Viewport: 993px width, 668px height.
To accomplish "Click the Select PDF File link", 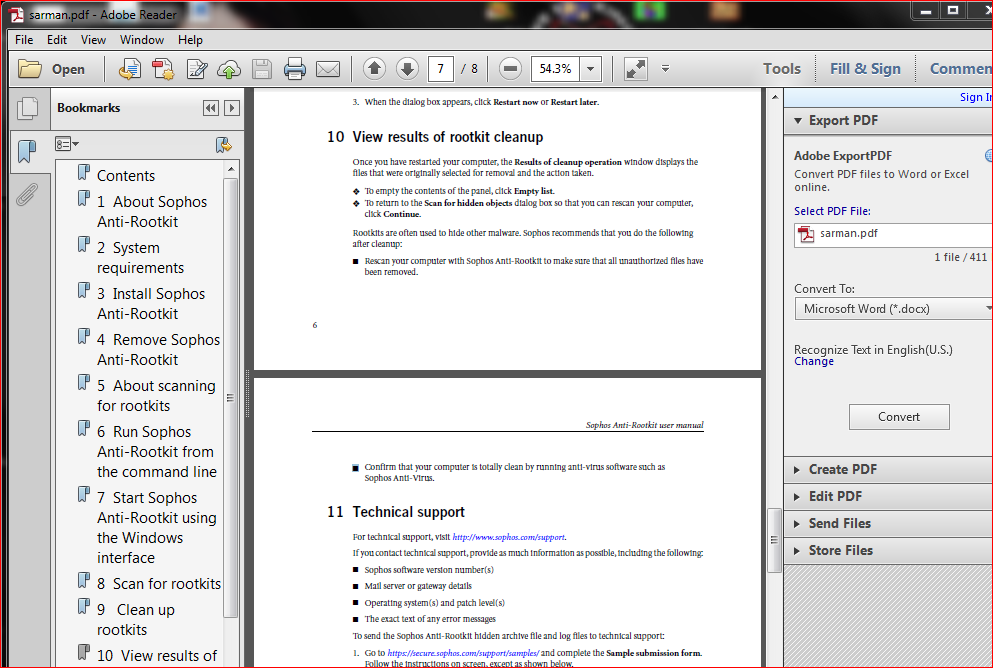I will point(832,211).
